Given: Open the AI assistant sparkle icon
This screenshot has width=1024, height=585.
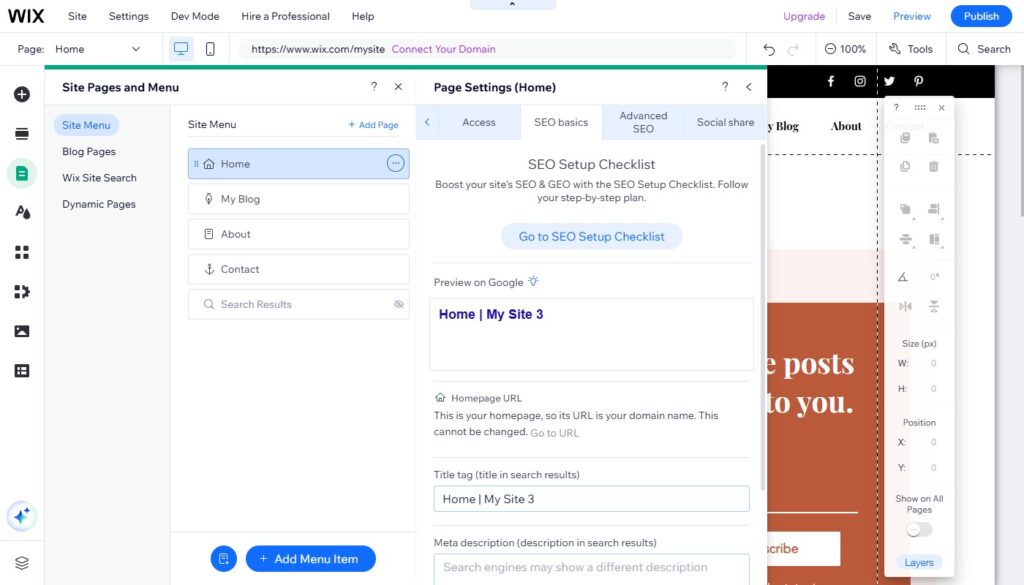Looking at the screenshot, I should click(22, 516).
